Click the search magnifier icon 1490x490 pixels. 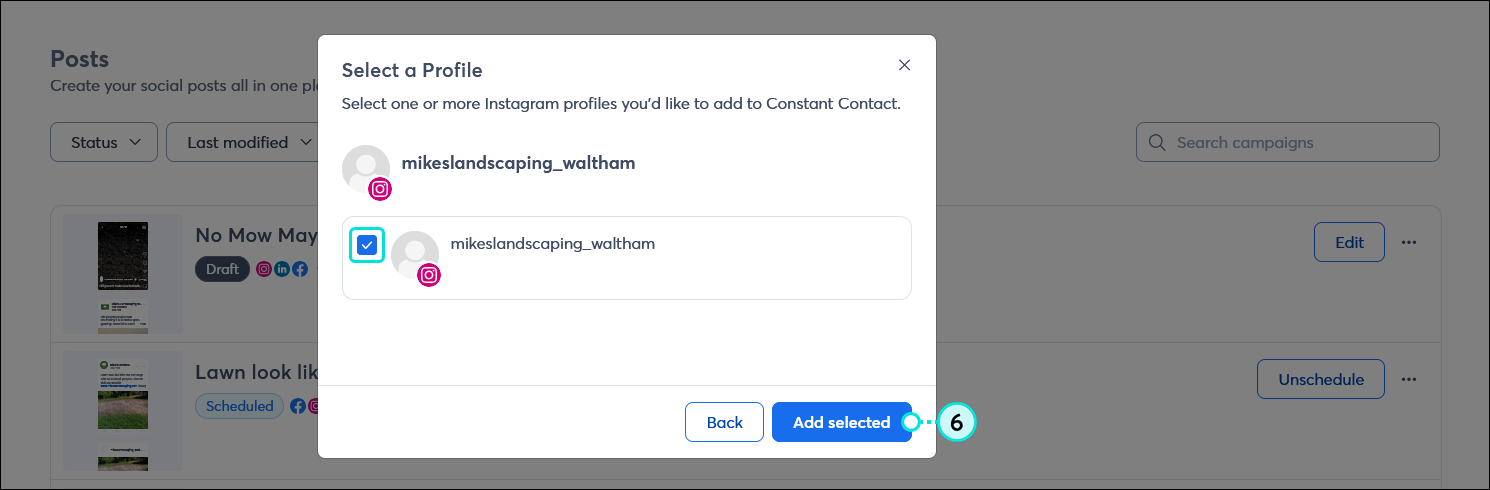click(1157, 142)
